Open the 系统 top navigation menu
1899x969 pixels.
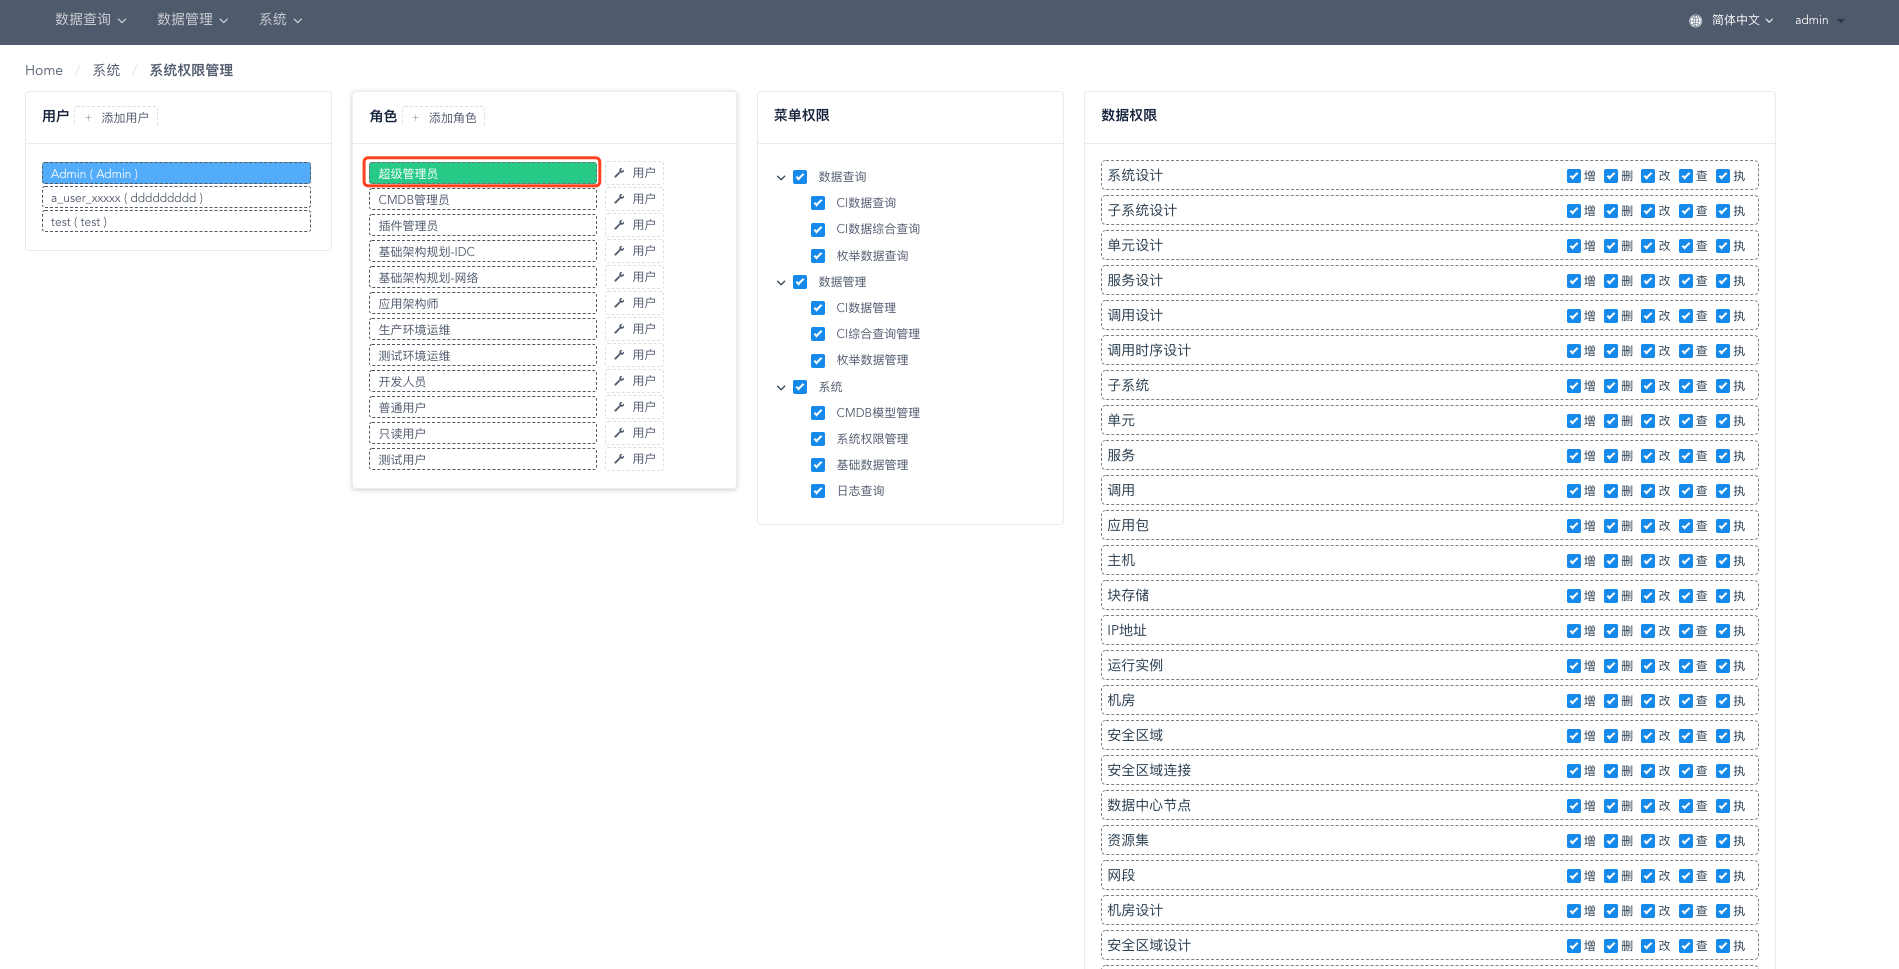281,20
